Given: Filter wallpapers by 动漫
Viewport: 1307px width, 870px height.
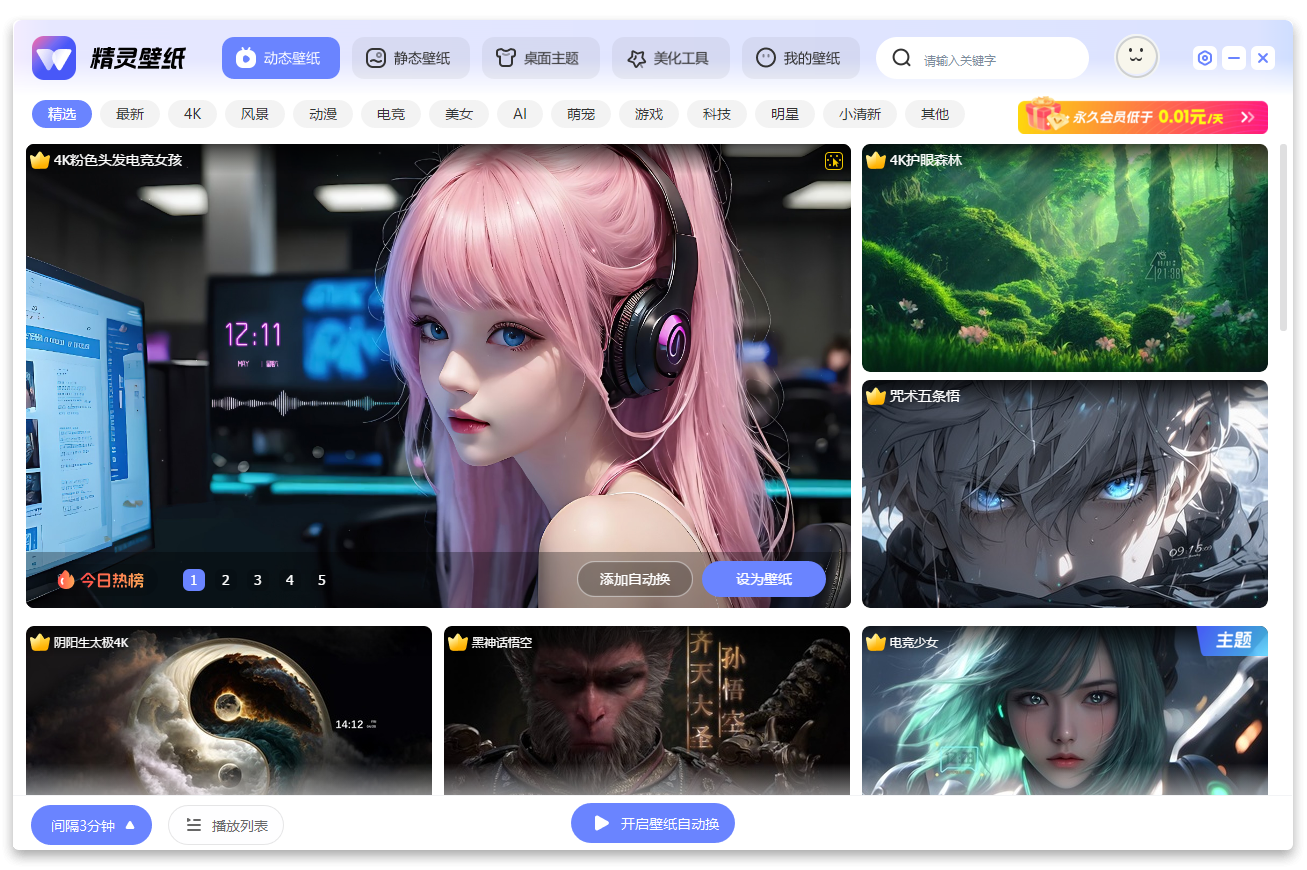Looking at the screenshot, I should click(323, 114).
